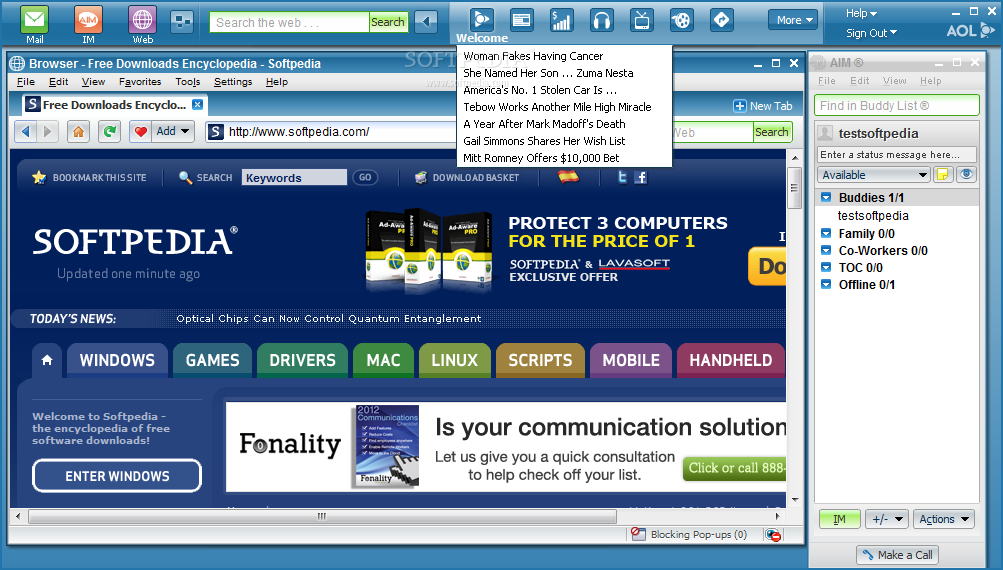Open the Music headphones icon
Image resolution: width=1003 pixels, height=570 pixels.
coord(601,20)
